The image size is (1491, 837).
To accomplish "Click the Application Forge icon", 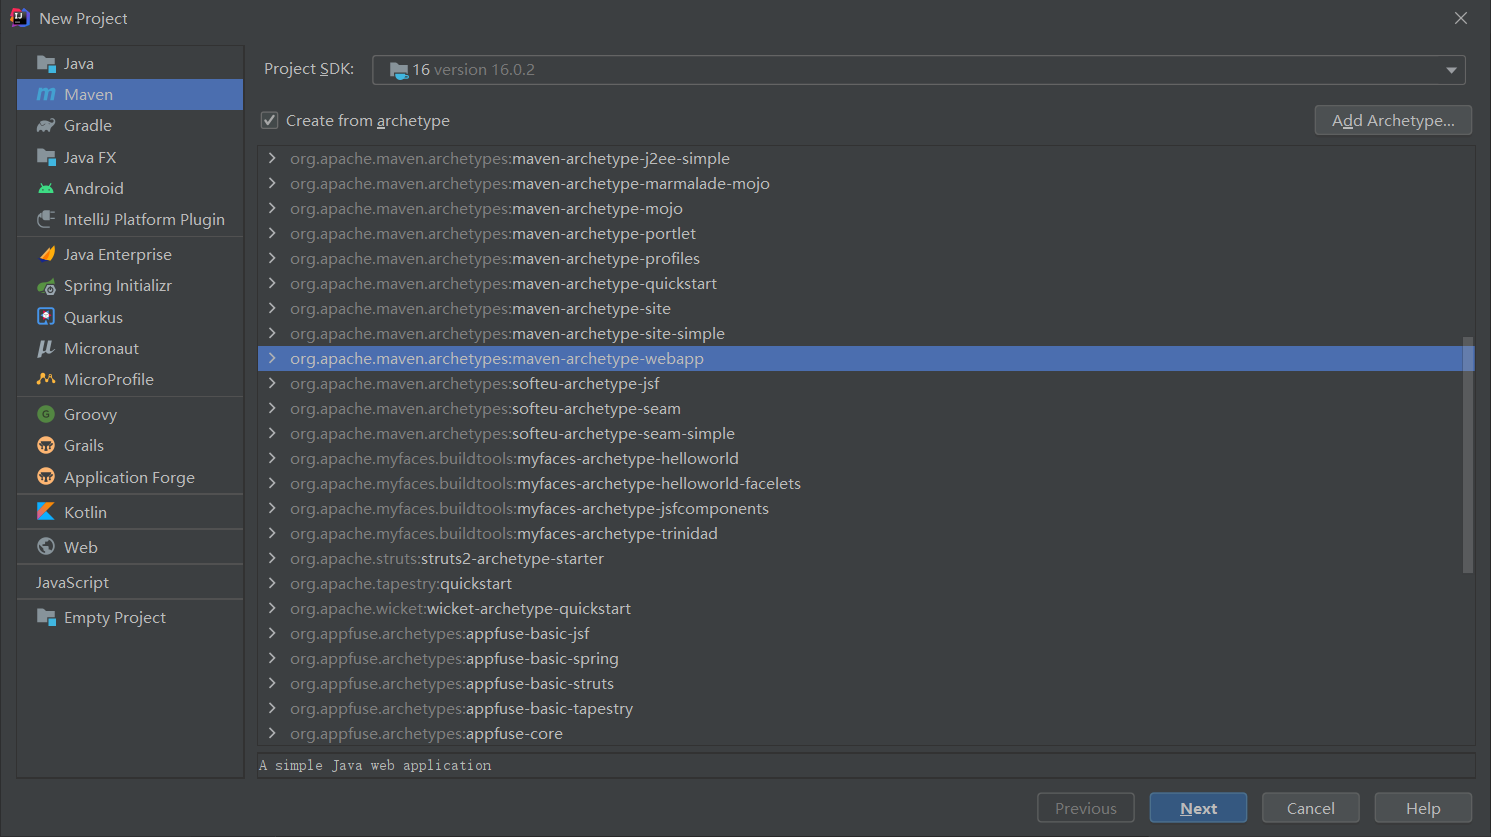I will [x=46, y=477].
